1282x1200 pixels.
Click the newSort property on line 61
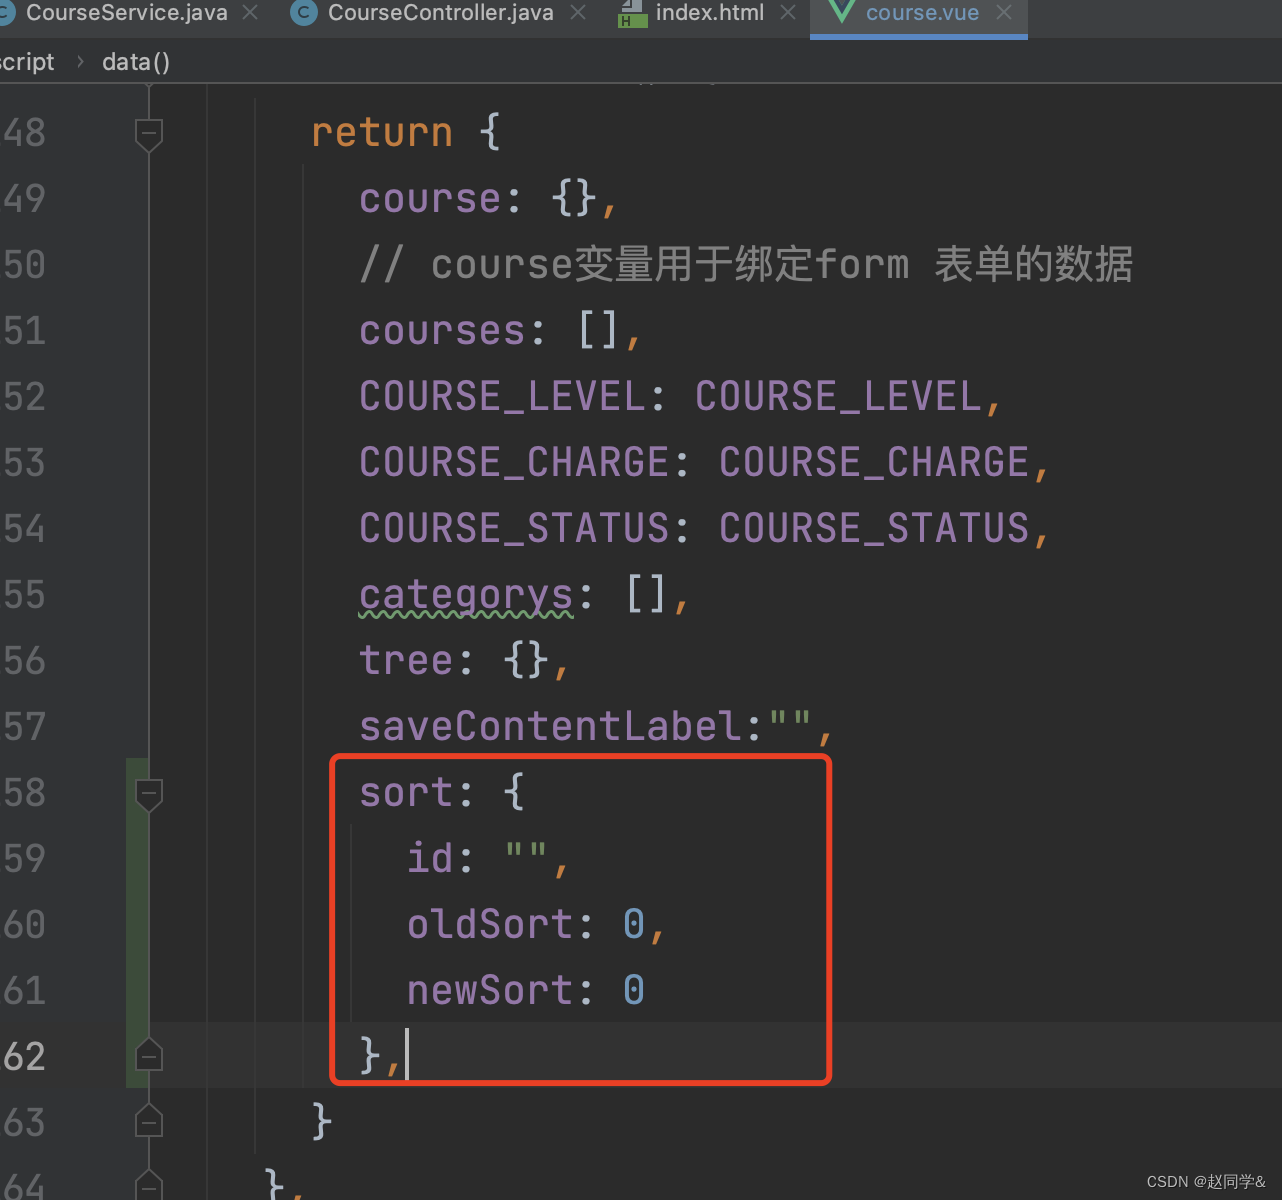(x=490, y=990)
